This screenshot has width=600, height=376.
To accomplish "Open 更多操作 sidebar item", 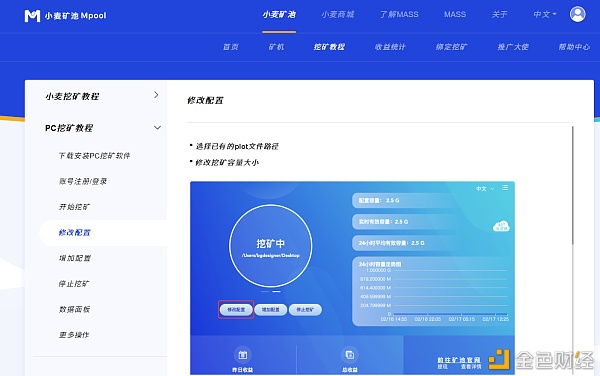I will point(74,335).
